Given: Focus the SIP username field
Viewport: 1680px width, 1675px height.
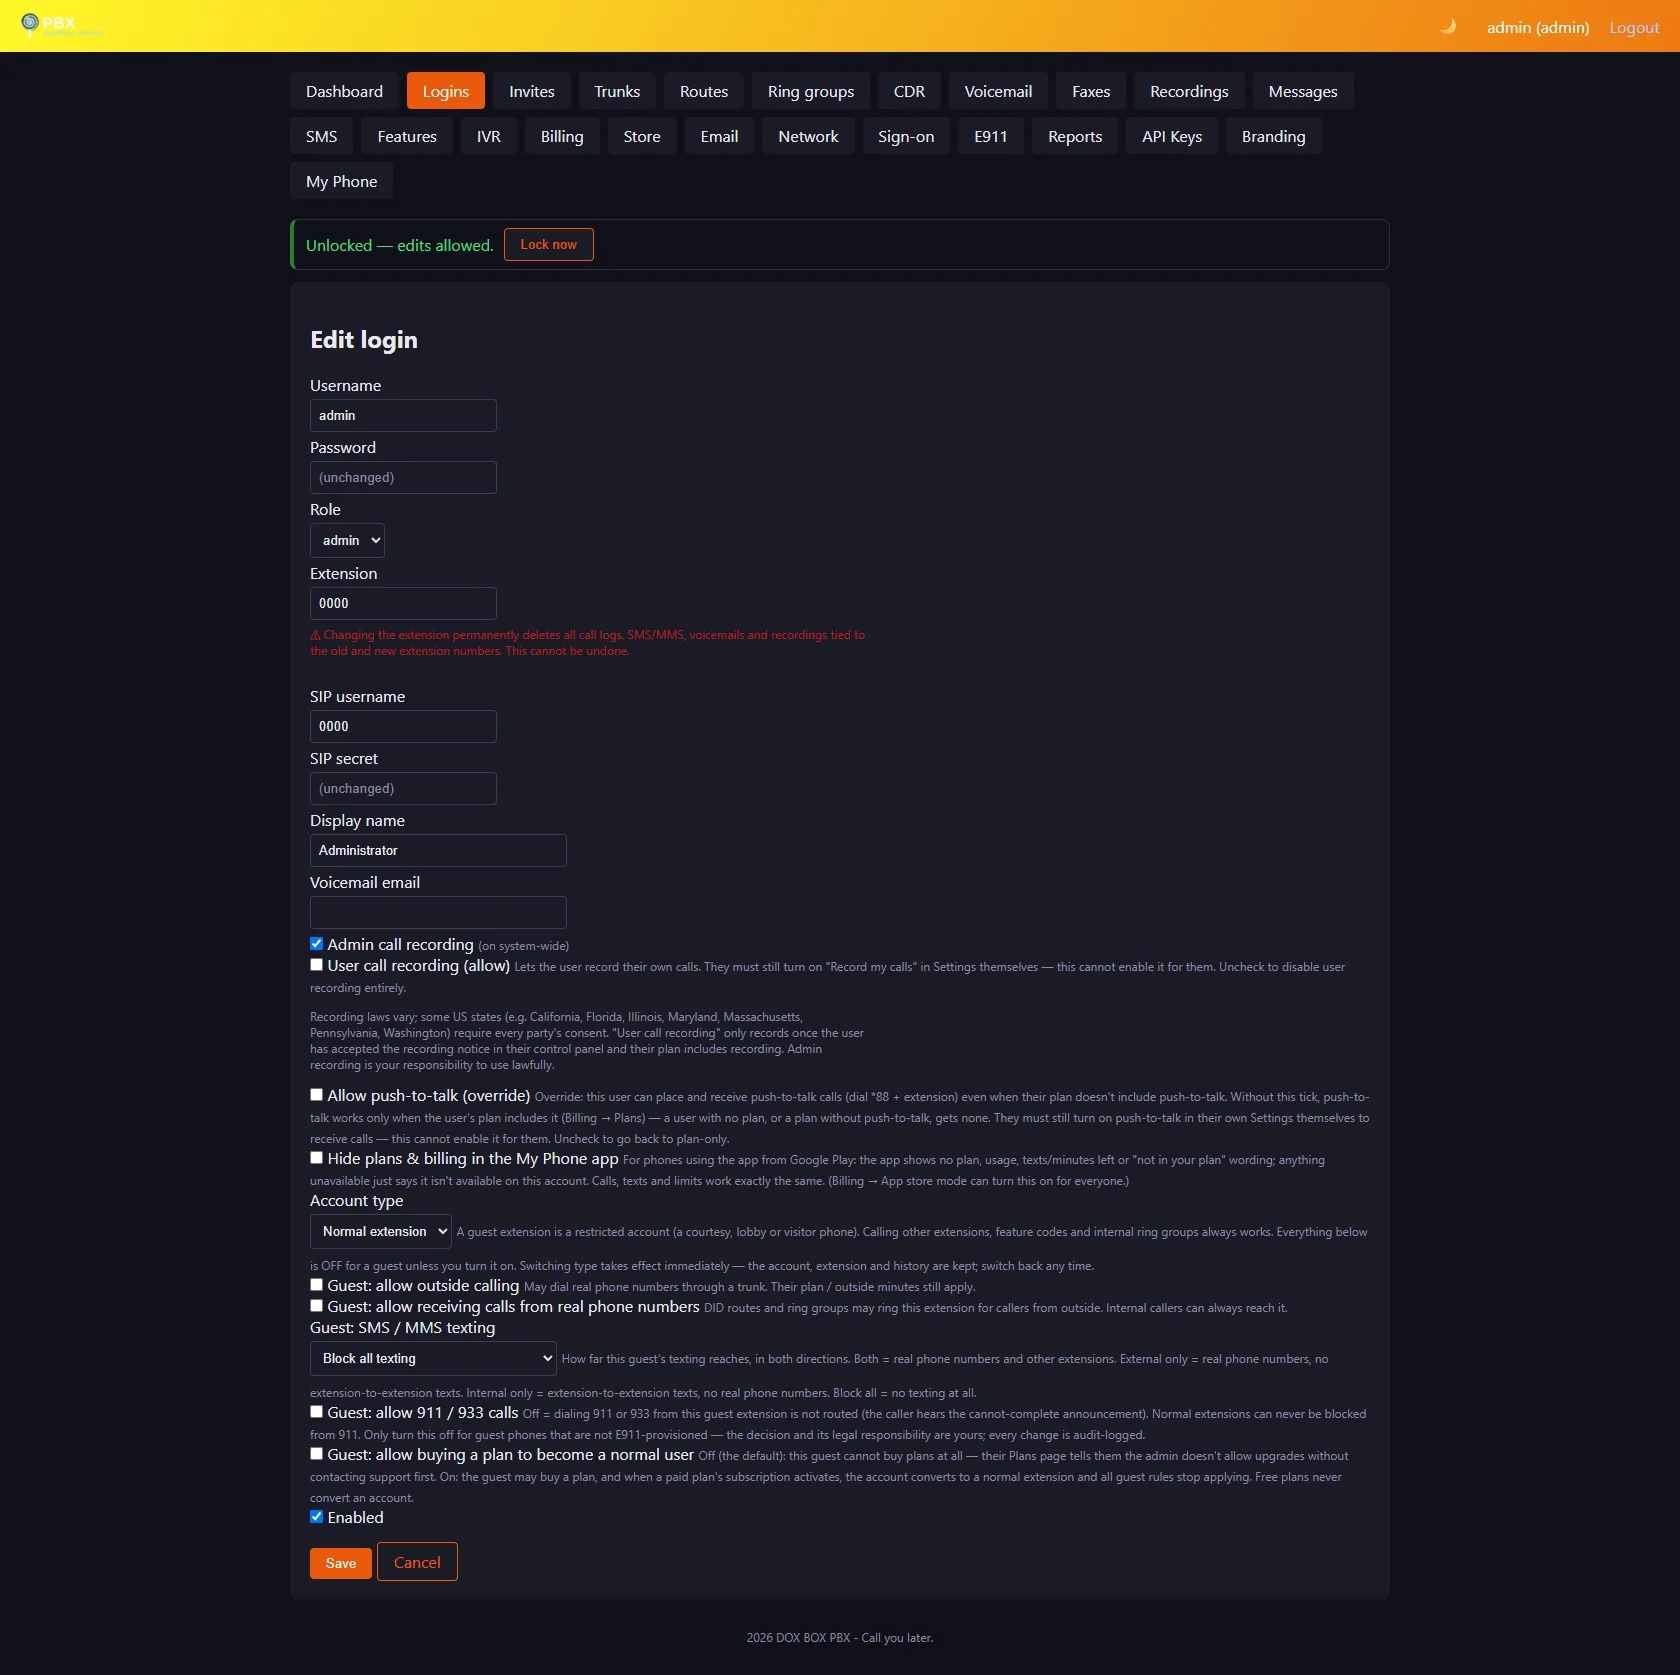Looking at the screenshot, I should [x=403, y=726].
